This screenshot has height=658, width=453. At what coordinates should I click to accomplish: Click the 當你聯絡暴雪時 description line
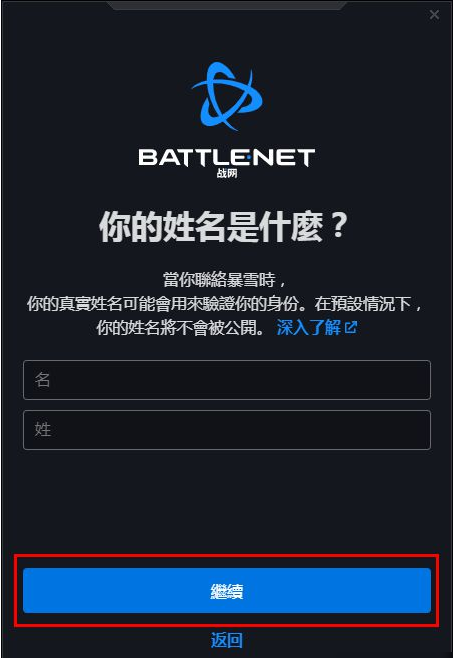[x=225, y=279]
